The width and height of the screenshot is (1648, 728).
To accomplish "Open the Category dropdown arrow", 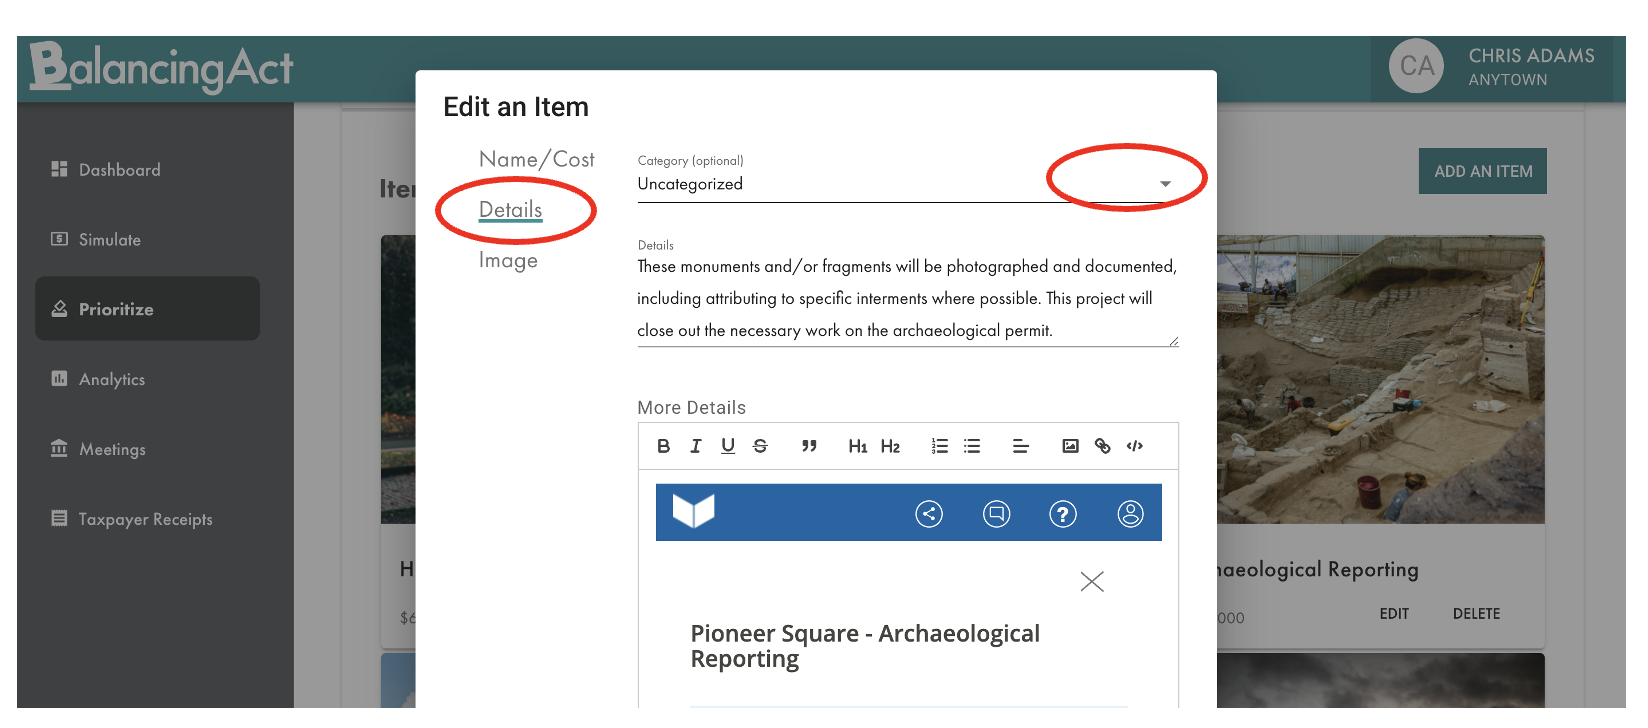I will 1165,184.
